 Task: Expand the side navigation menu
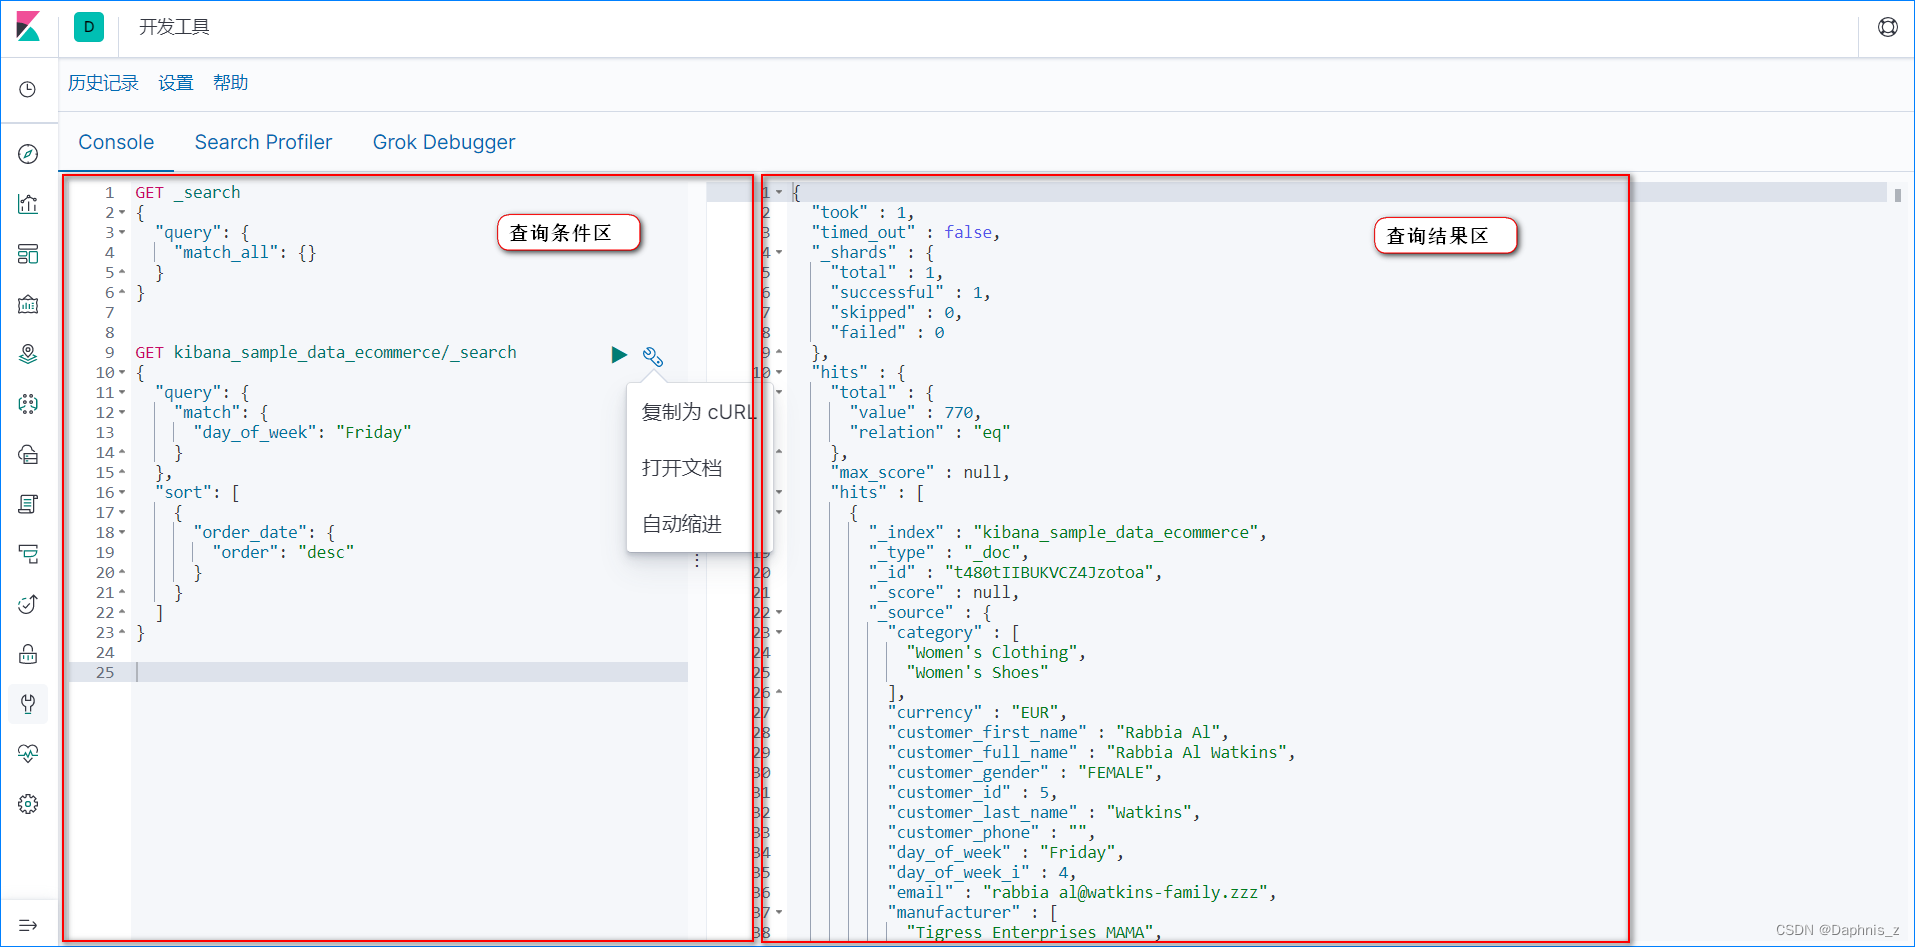tap(28, 925)
